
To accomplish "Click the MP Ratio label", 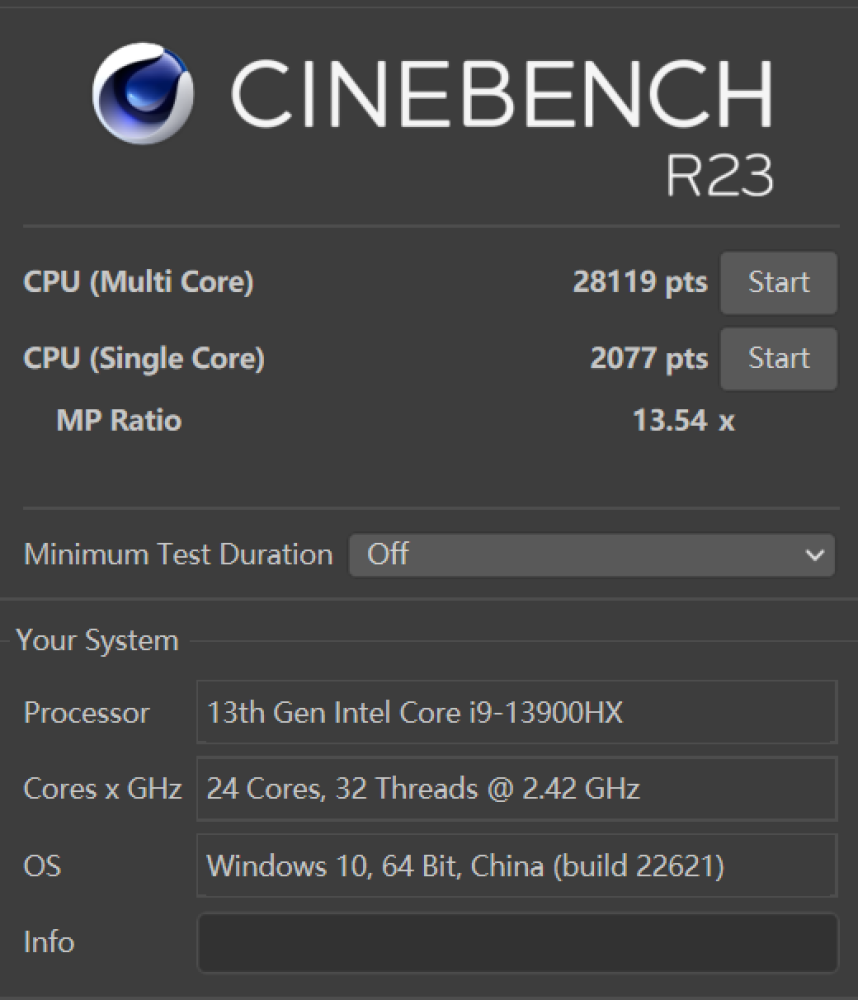I will click(x=119, y=421).
